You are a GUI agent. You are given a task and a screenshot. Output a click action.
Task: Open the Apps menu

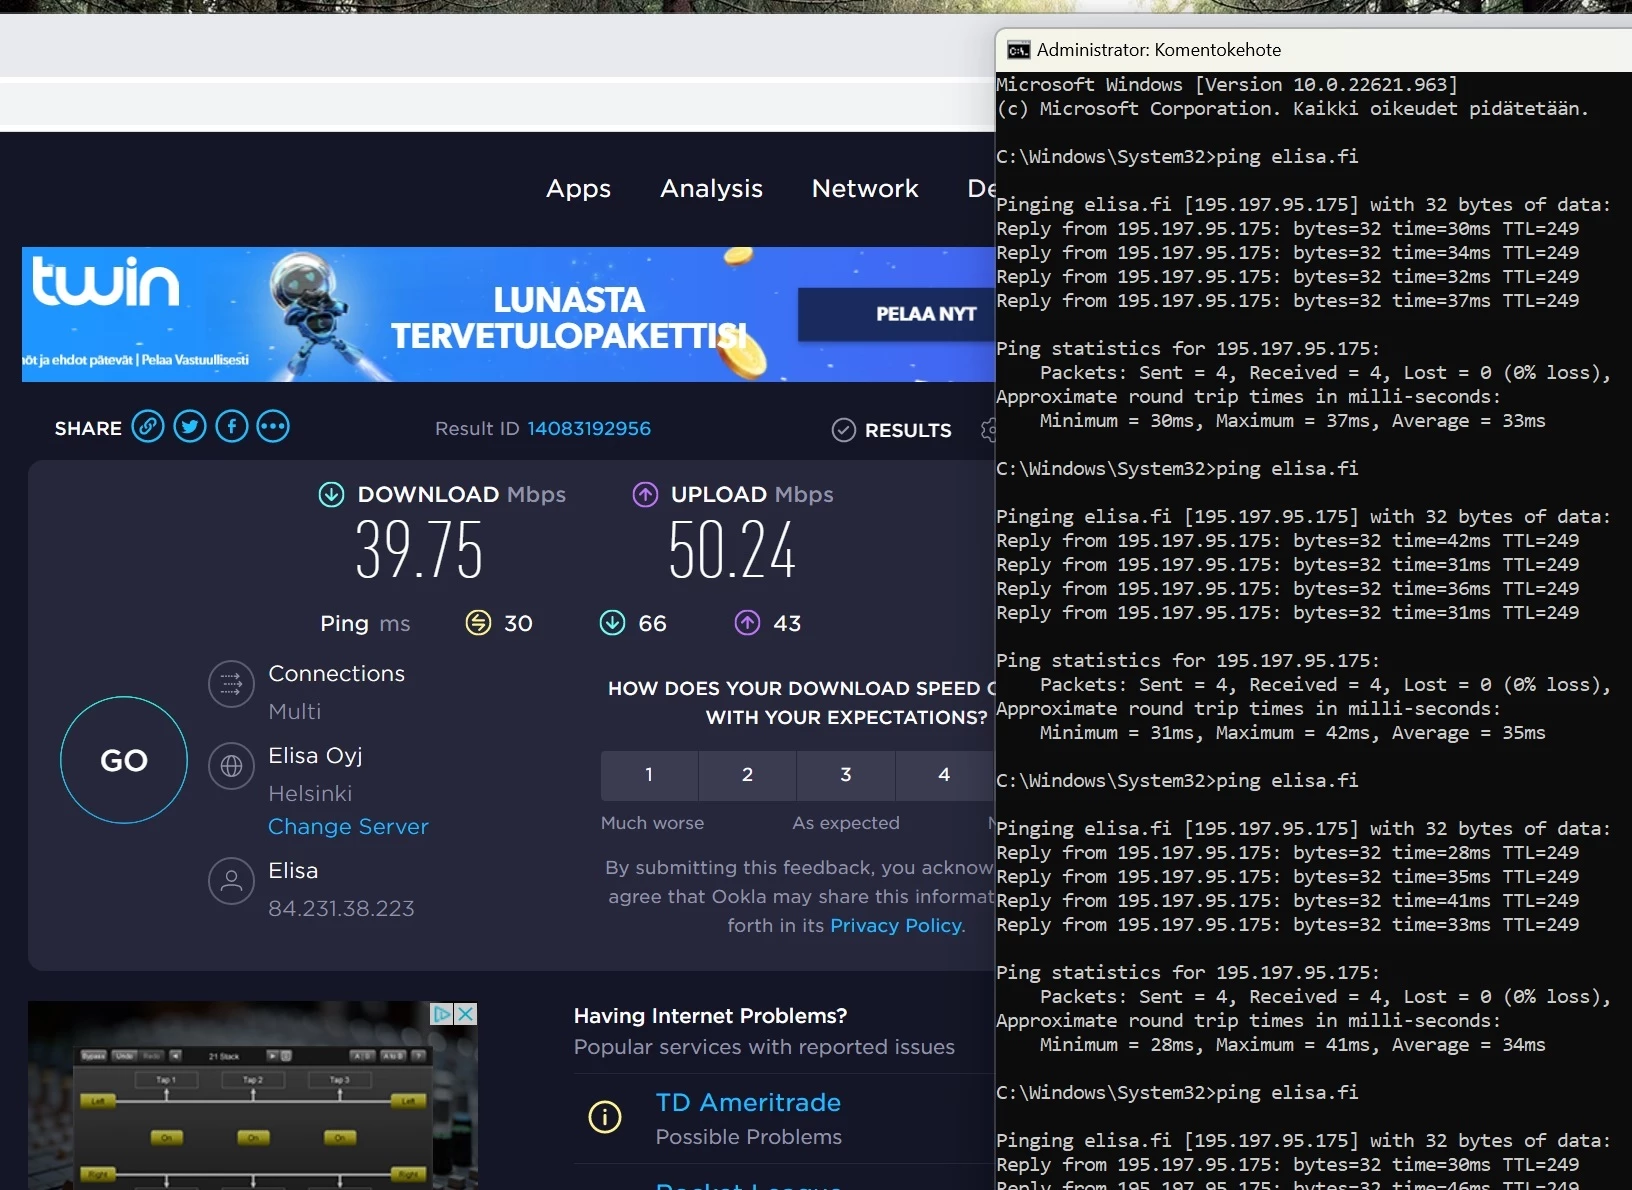[x=578, y=189]
